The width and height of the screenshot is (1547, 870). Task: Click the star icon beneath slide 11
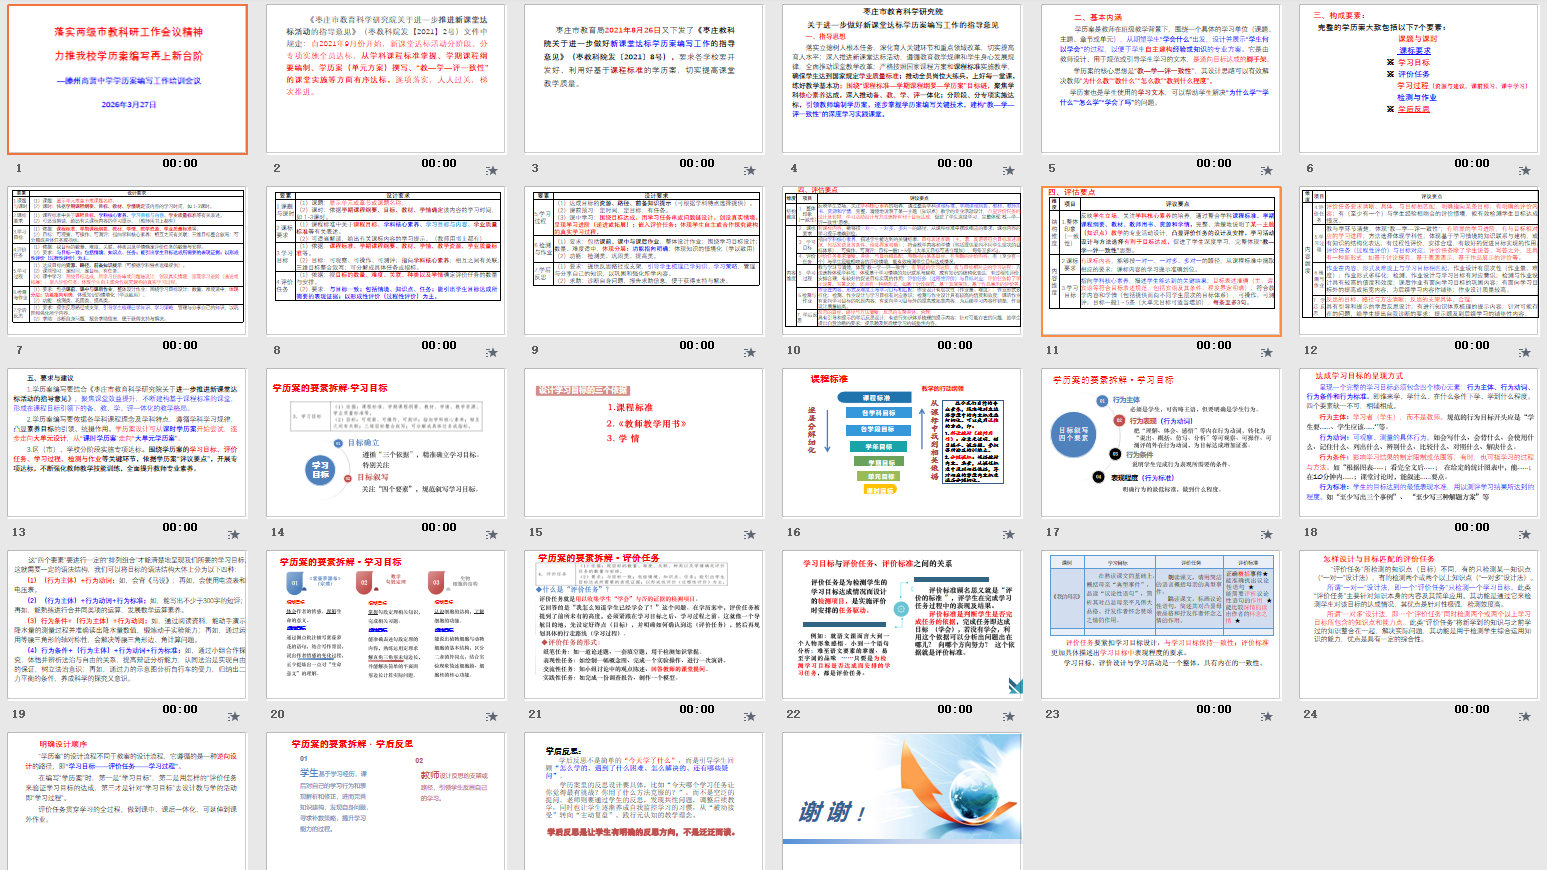tap(1267, 353)
